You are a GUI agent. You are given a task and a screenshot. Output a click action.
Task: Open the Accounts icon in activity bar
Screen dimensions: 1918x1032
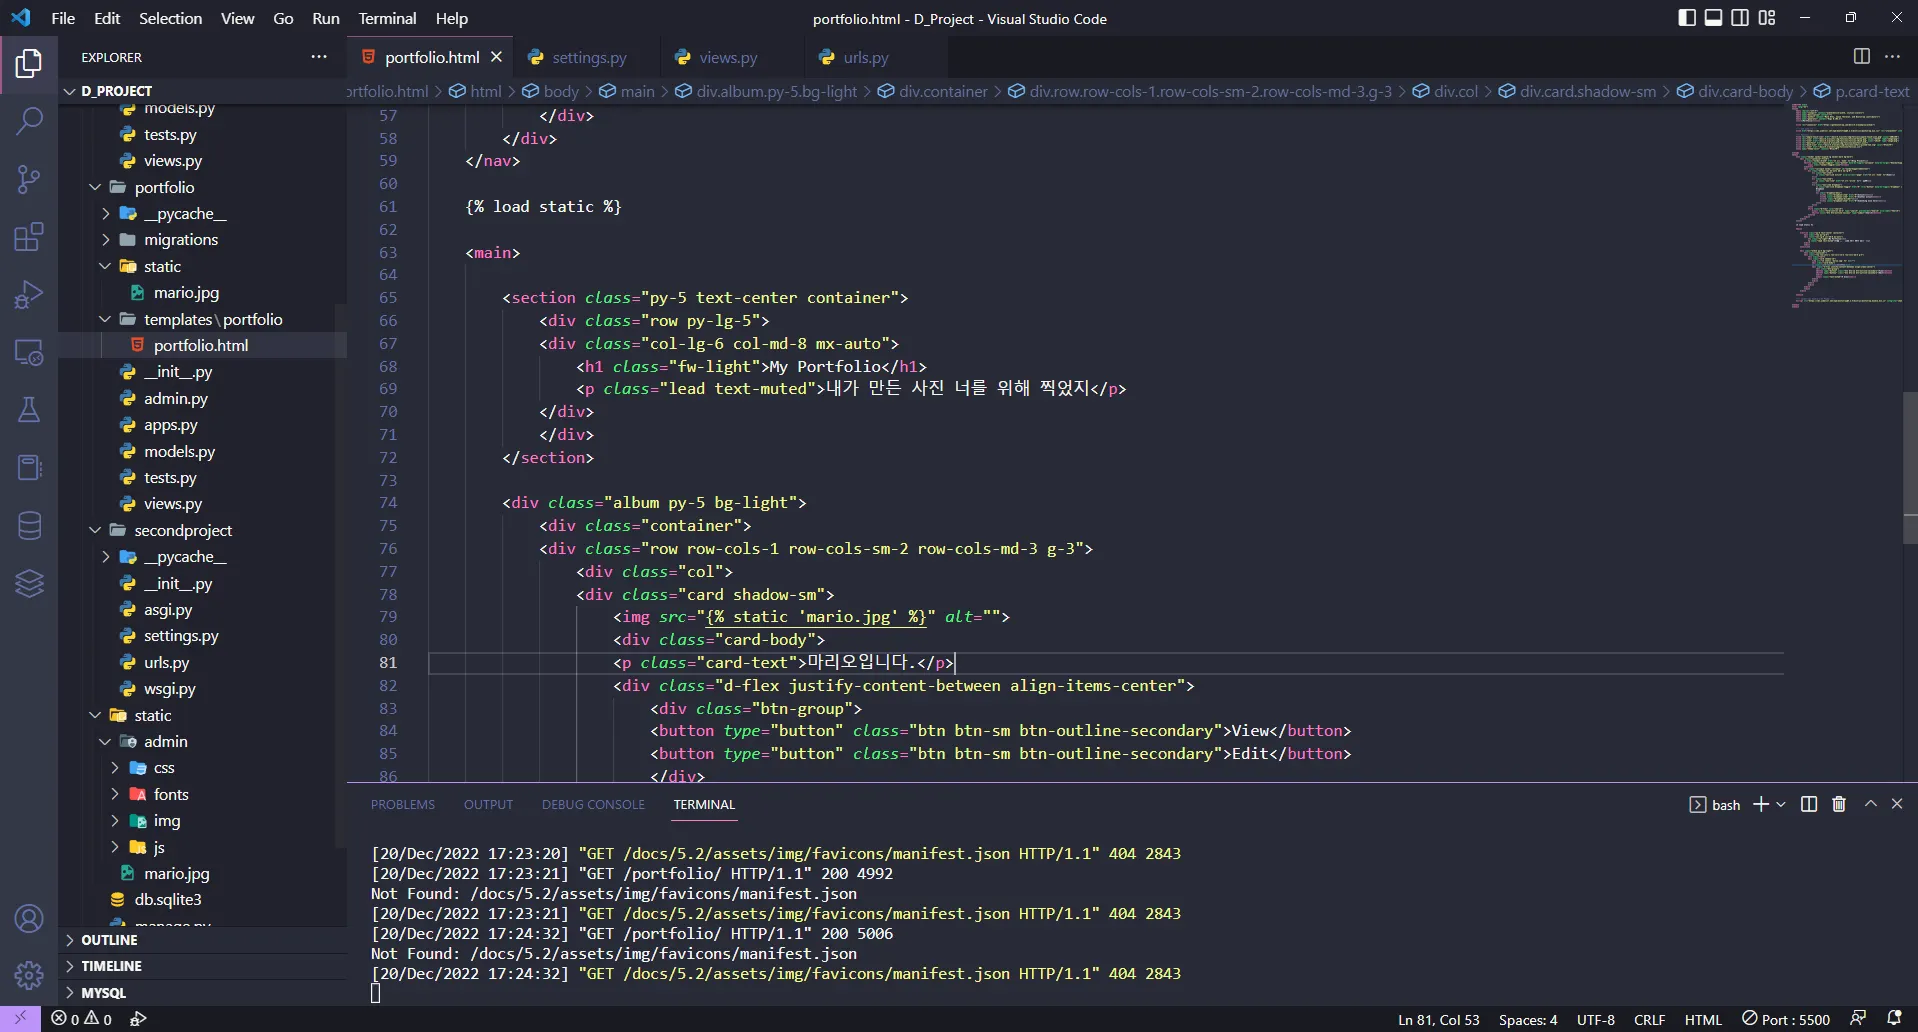click(x=29, y=919)
